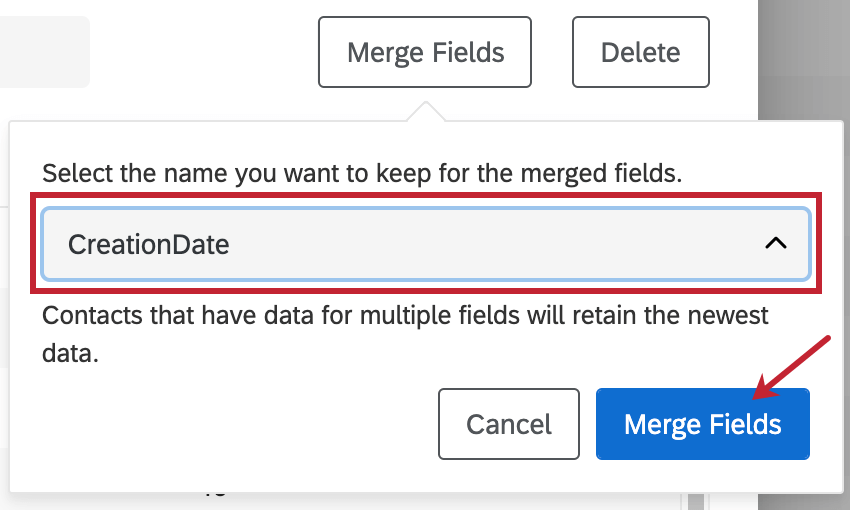Click the vertical scrollbar near the bottom right
Screen dimensions: 850x510
pos(696,501)
